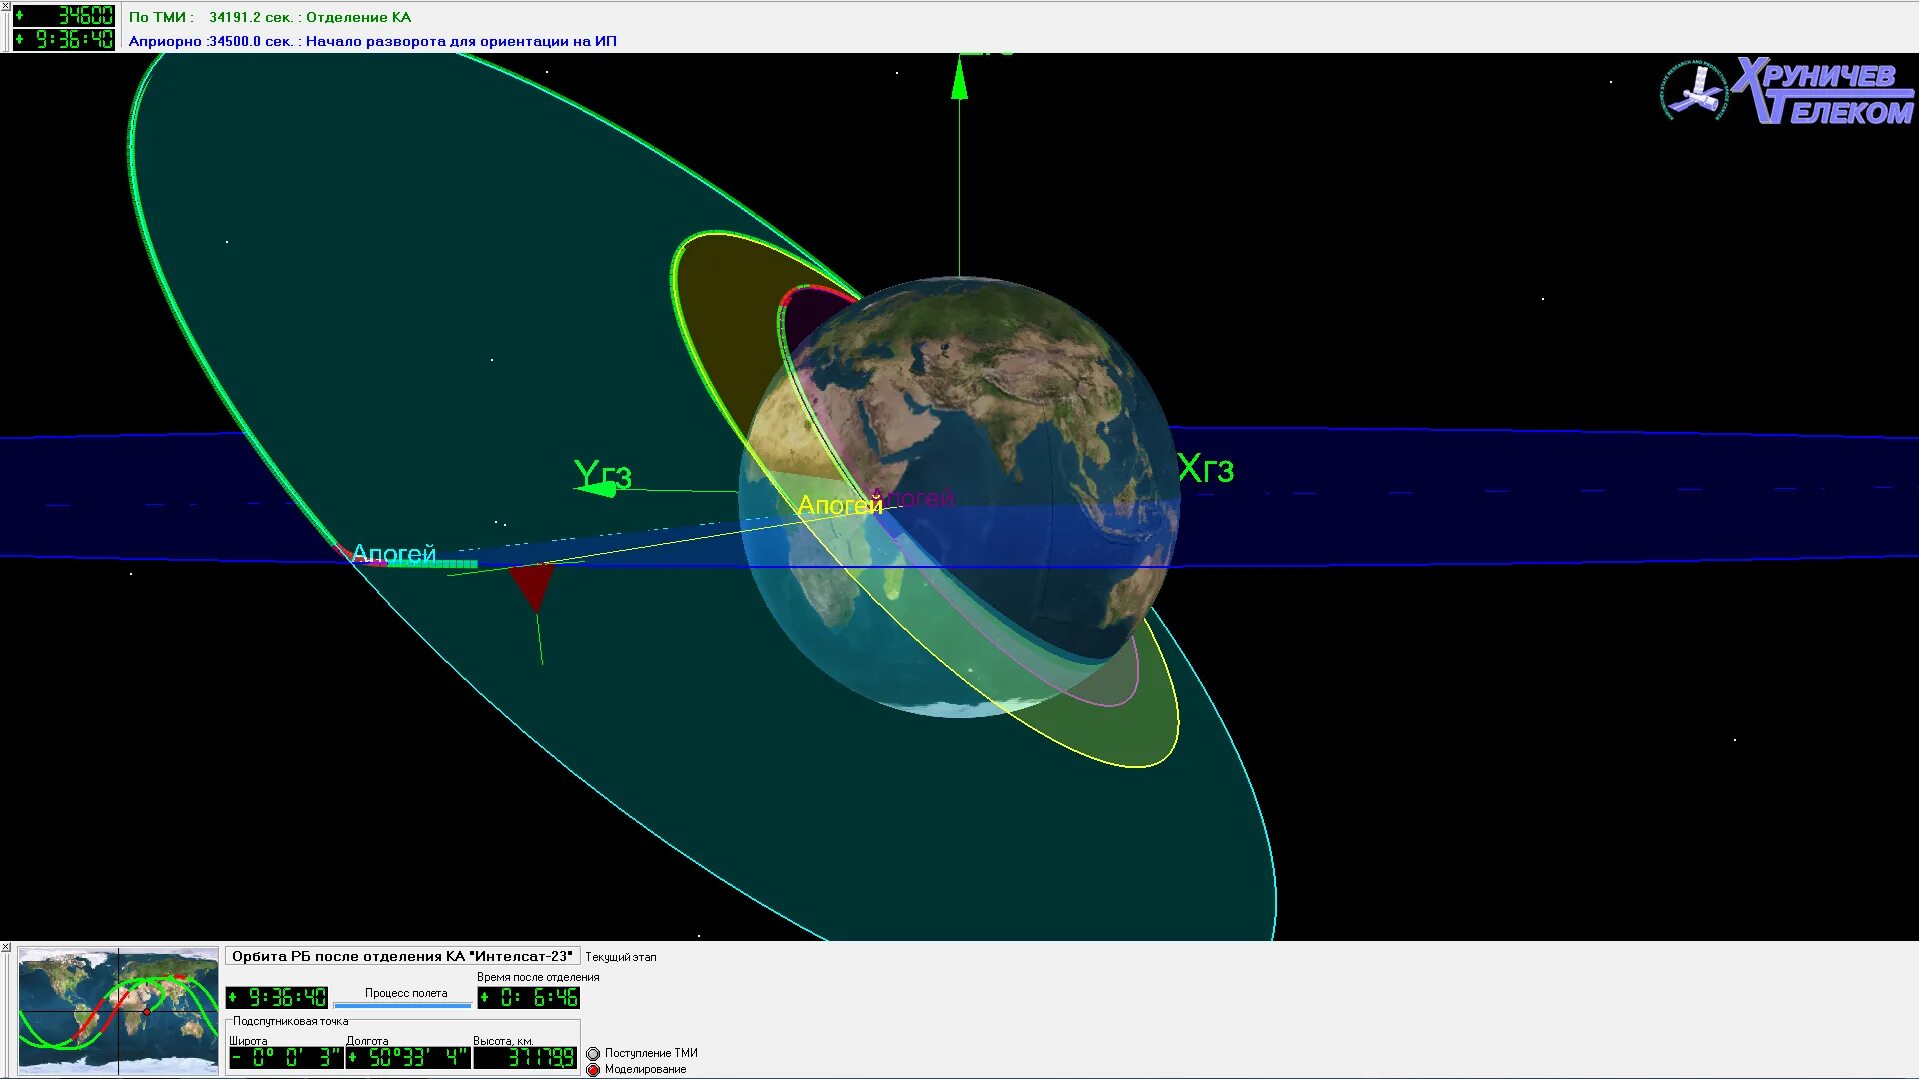The width and height of the screenshot is (1919, 1079).
Task: Click the Yгз axis label
Action: [603, 474]
